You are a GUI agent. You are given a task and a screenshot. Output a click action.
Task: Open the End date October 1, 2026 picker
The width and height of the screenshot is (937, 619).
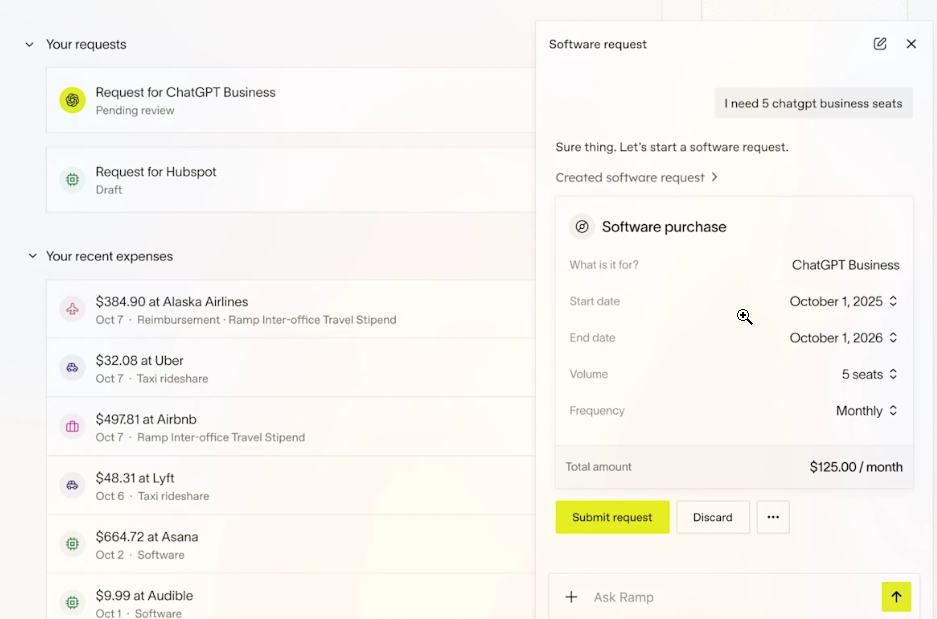tap(843, 338)
